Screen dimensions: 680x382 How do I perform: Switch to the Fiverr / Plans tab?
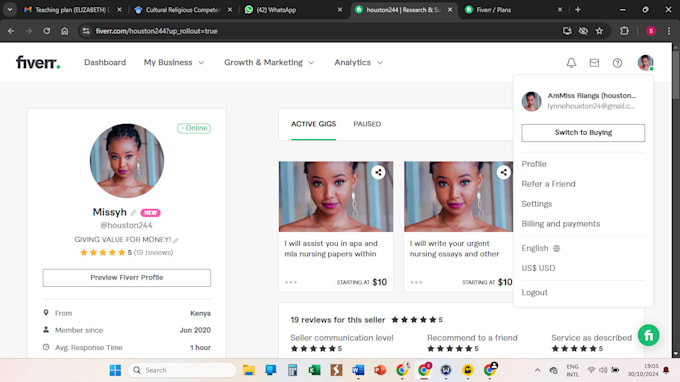point(513,10)
